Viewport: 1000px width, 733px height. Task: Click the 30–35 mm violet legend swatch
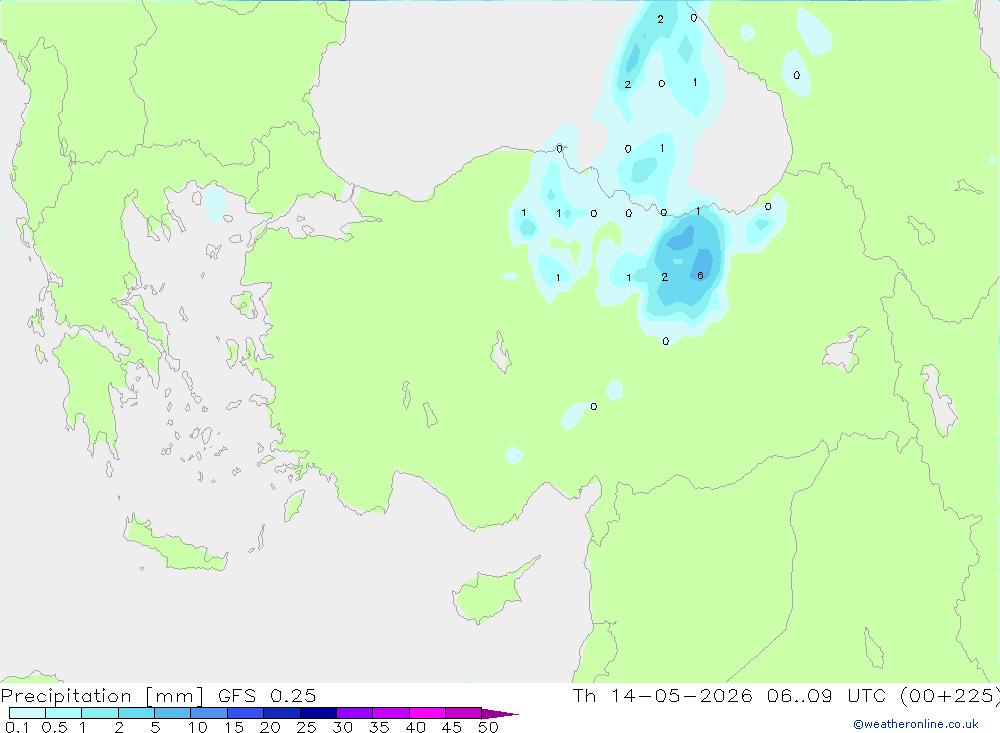point(354,713)
